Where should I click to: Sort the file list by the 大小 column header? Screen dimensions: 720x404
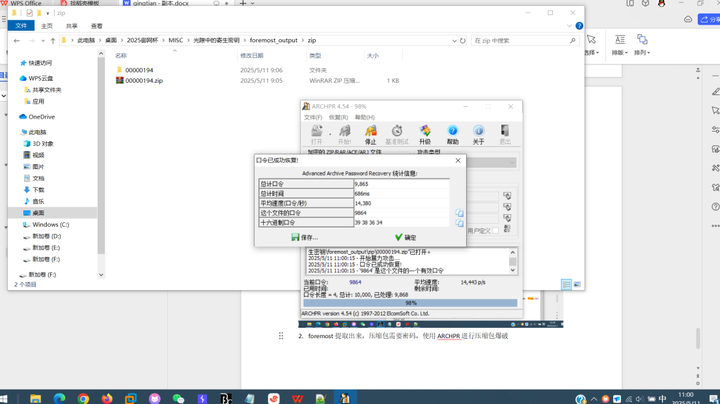373,56
